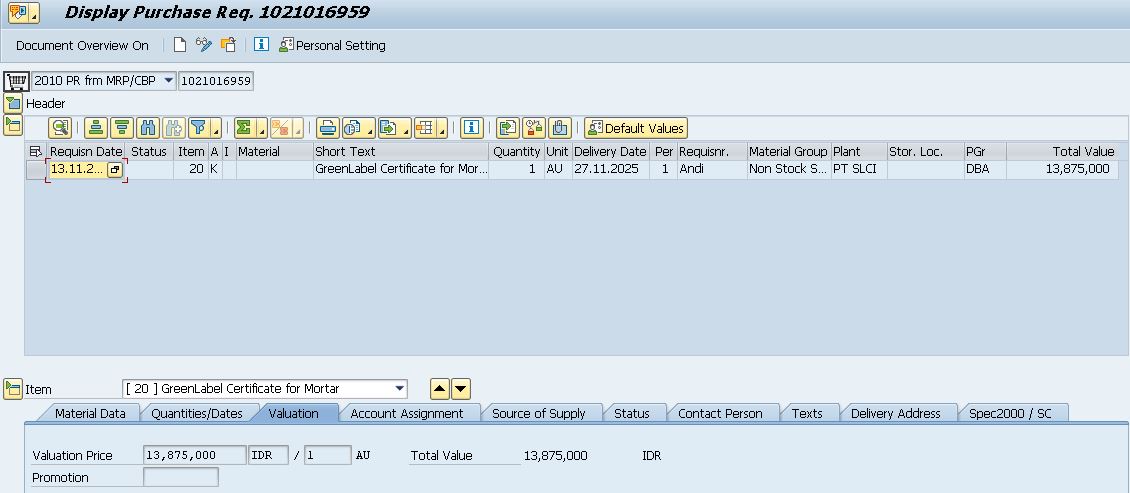Click the Print icon in grid toolbar

327,128
